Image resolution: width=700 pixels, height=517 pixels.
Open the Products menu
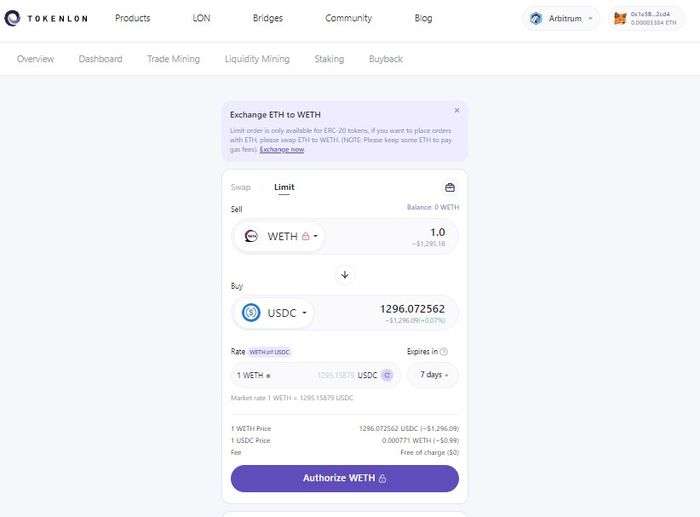[x=133, y=18]
